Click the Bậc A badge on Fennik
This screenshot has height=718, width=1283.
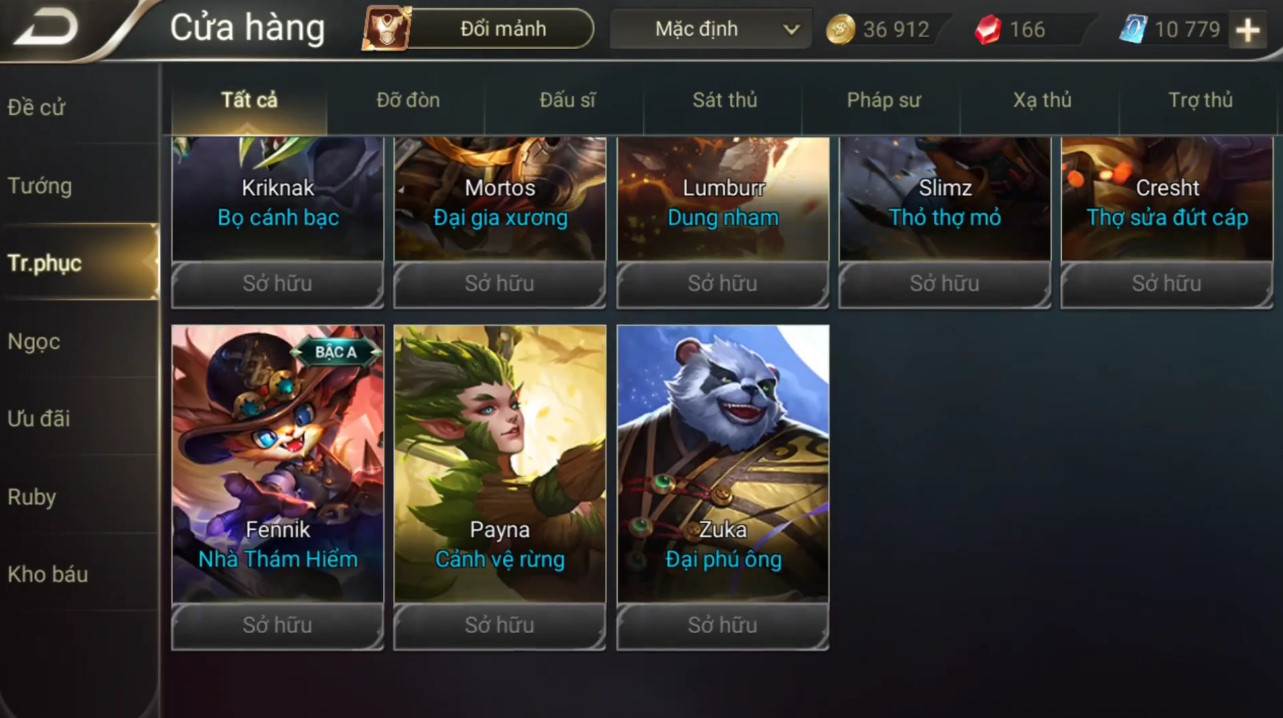[335, 351]
